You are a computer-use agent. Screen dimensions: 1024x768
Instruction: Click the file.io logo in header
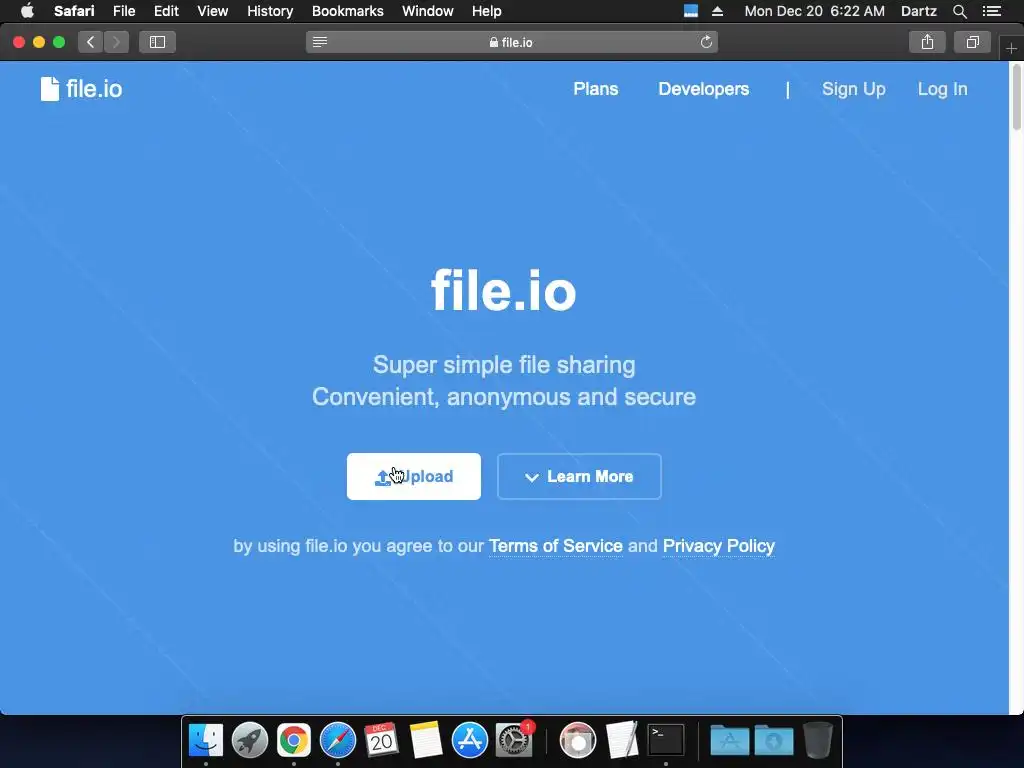[x=81, y=89]
